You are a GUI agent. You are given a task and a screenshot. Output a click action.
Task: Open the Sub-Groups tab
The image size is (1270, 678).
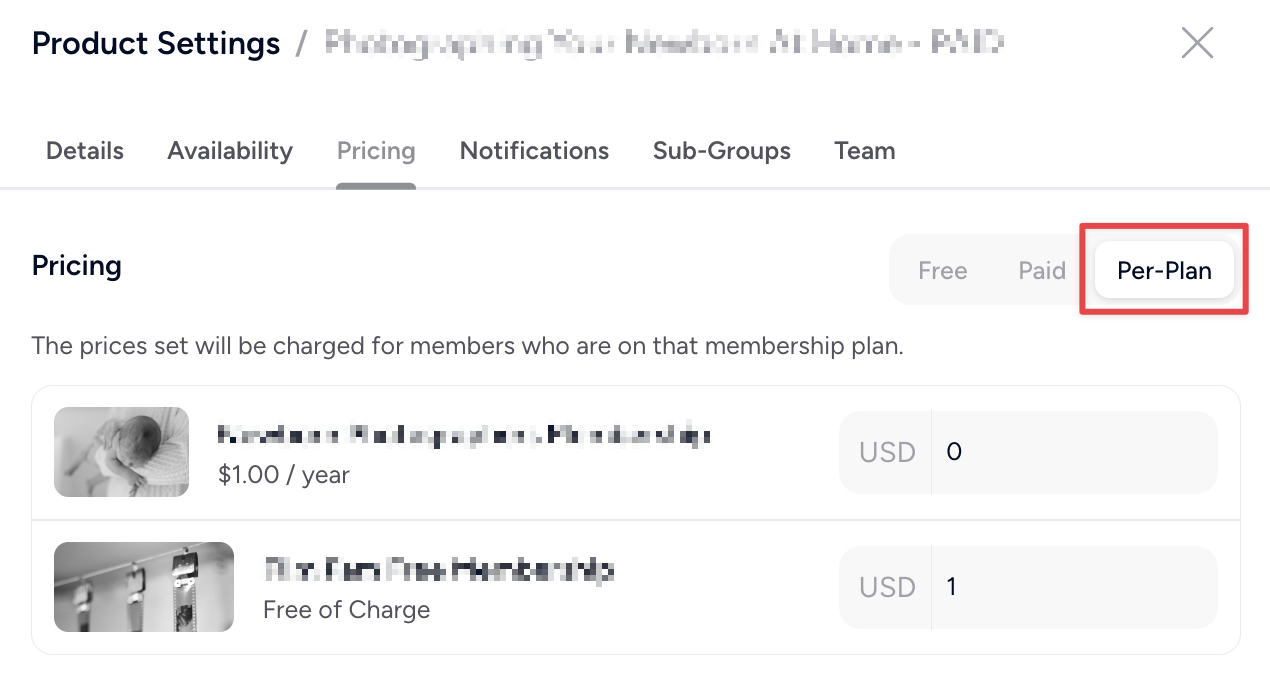tap(722, 151)
